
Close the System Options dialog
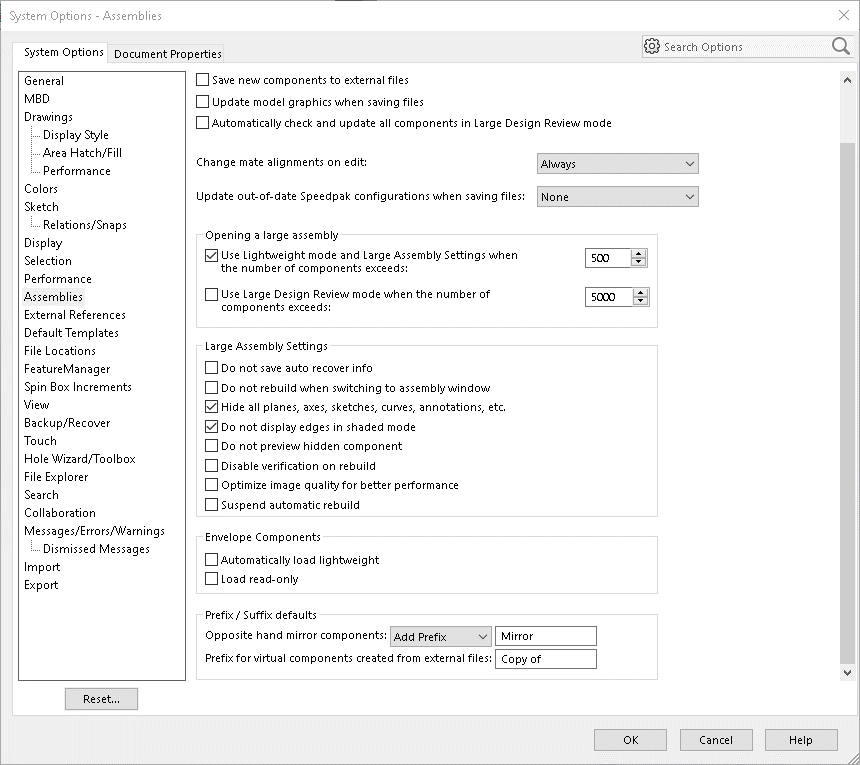[x=844, y=15]
